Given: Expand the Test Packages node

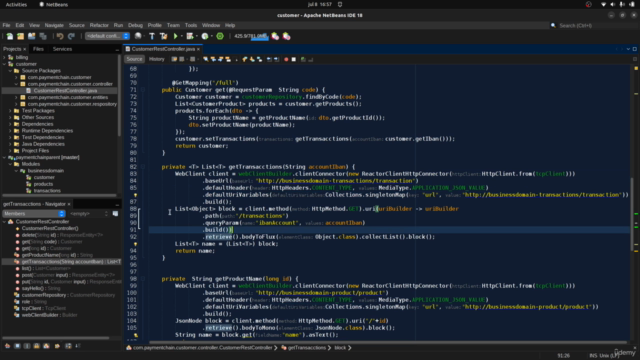Looking at the screenshot, I should (10, 111).
